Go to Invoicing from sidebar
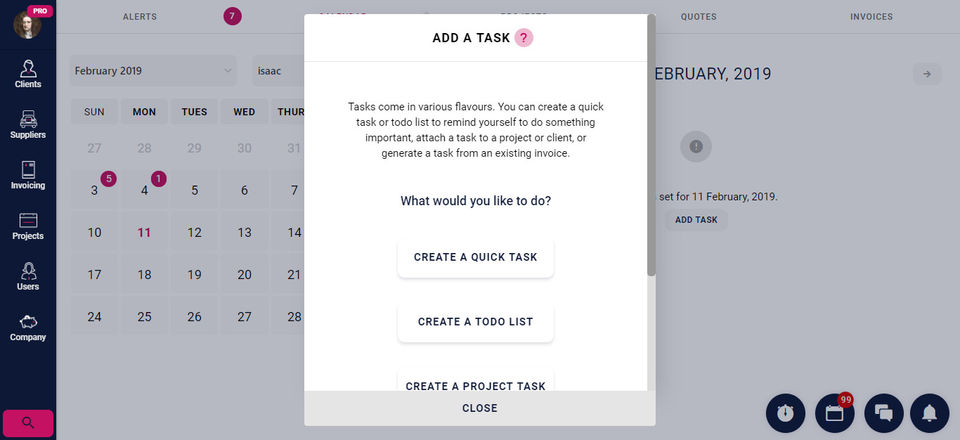 [28, 176]
